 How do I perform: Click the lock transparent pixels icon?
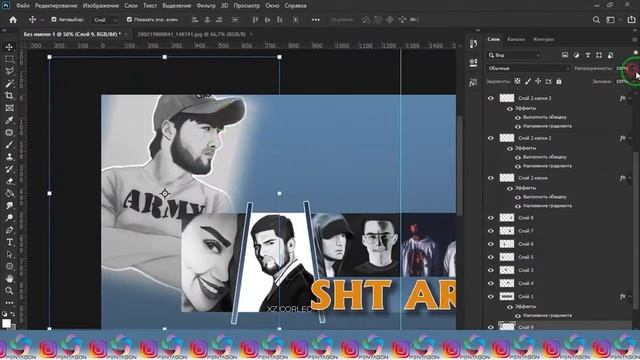click(x=517, y=81)
